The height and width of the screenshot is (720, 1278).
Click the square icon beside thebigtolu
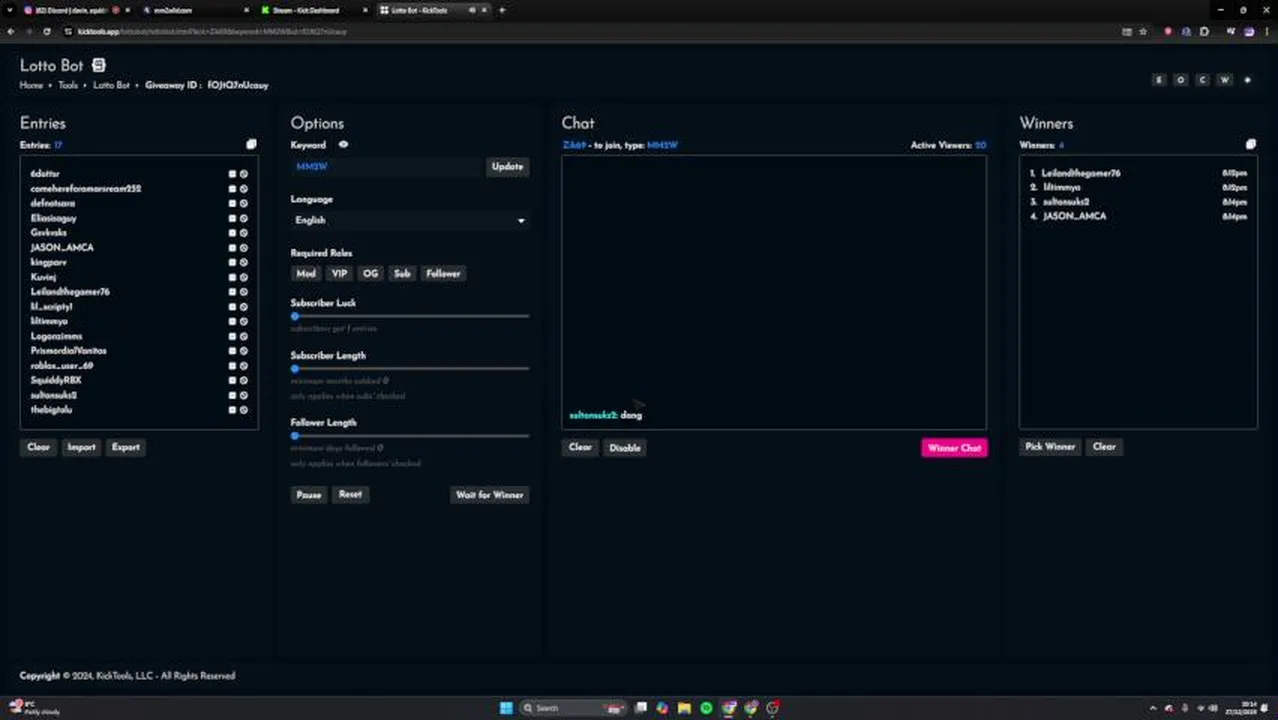(232, 410)
